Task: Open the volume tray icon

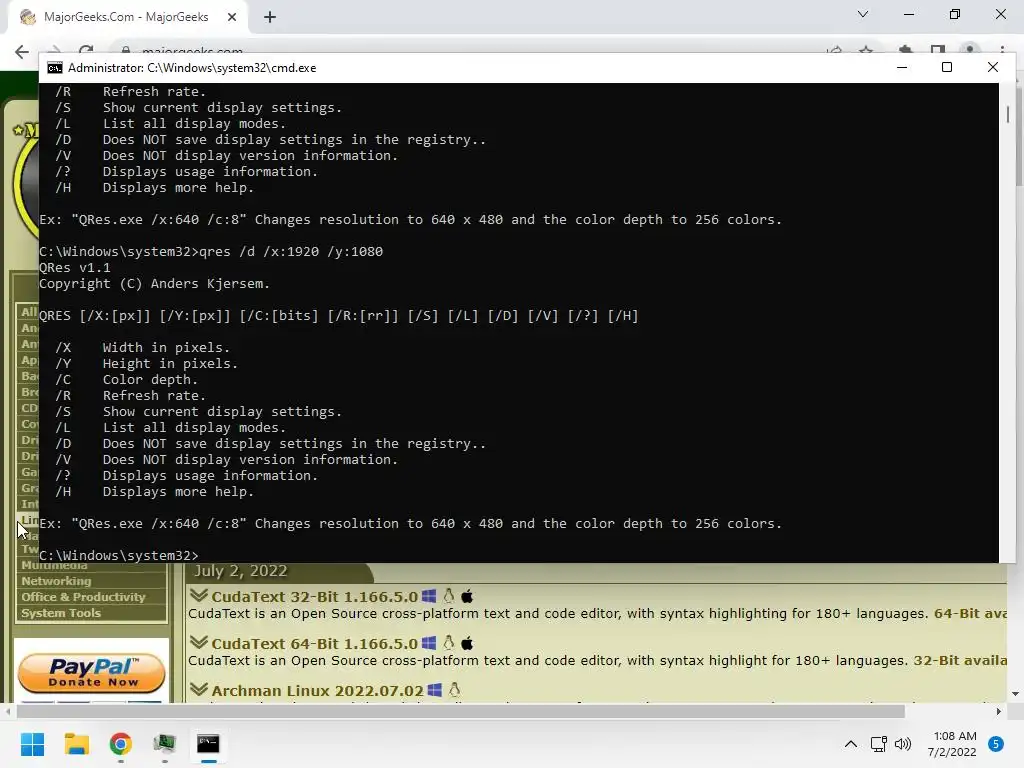Action: 903,744
